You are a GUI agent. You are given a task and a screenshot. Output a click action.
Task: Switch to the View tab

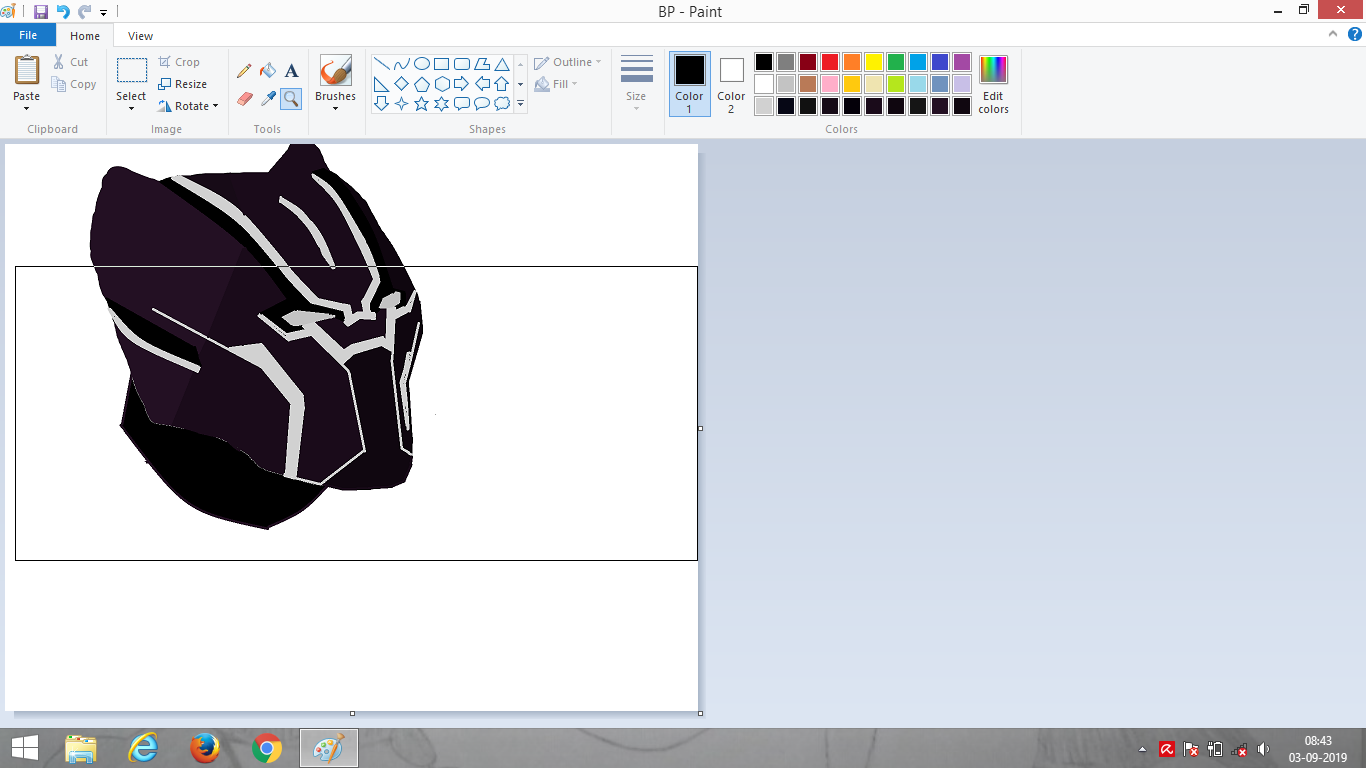(141, 36)
